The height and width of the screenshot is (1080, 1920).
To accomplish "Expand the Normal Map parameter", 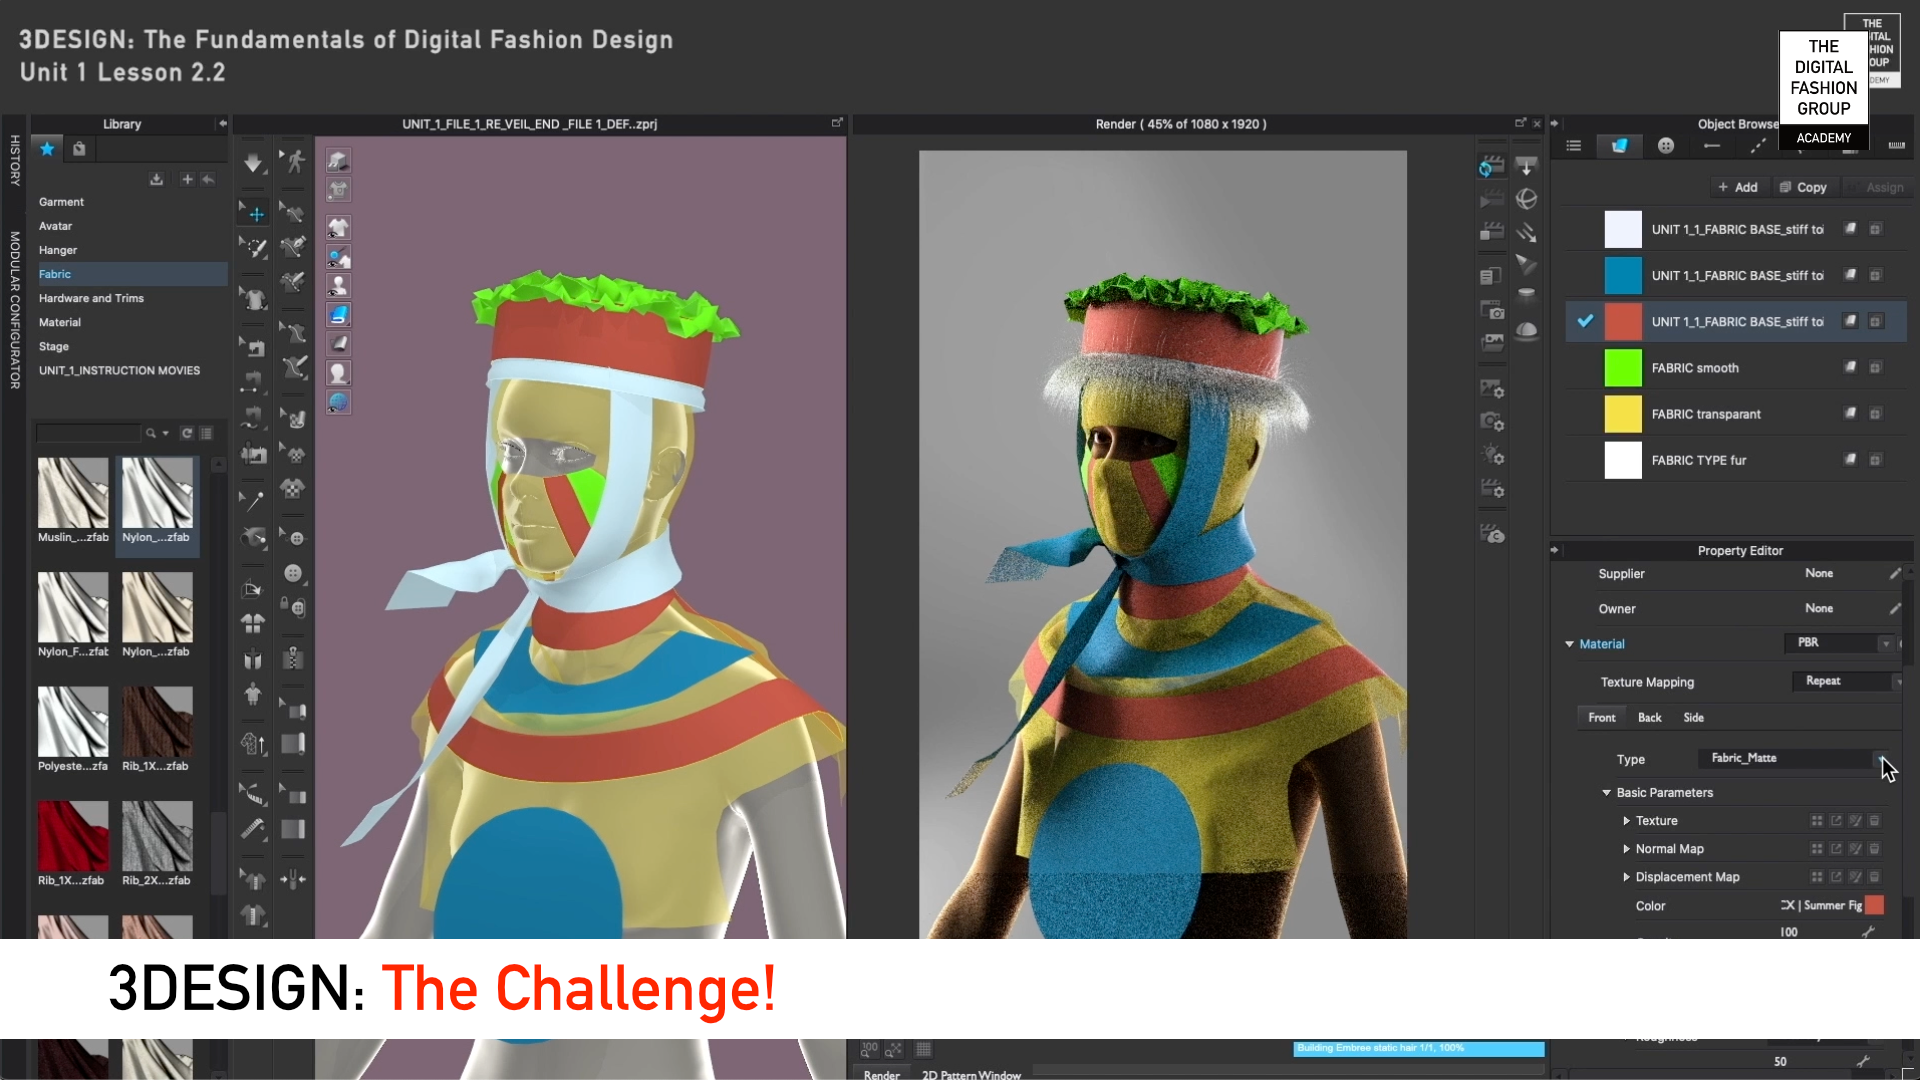I will pos(1626,849).
